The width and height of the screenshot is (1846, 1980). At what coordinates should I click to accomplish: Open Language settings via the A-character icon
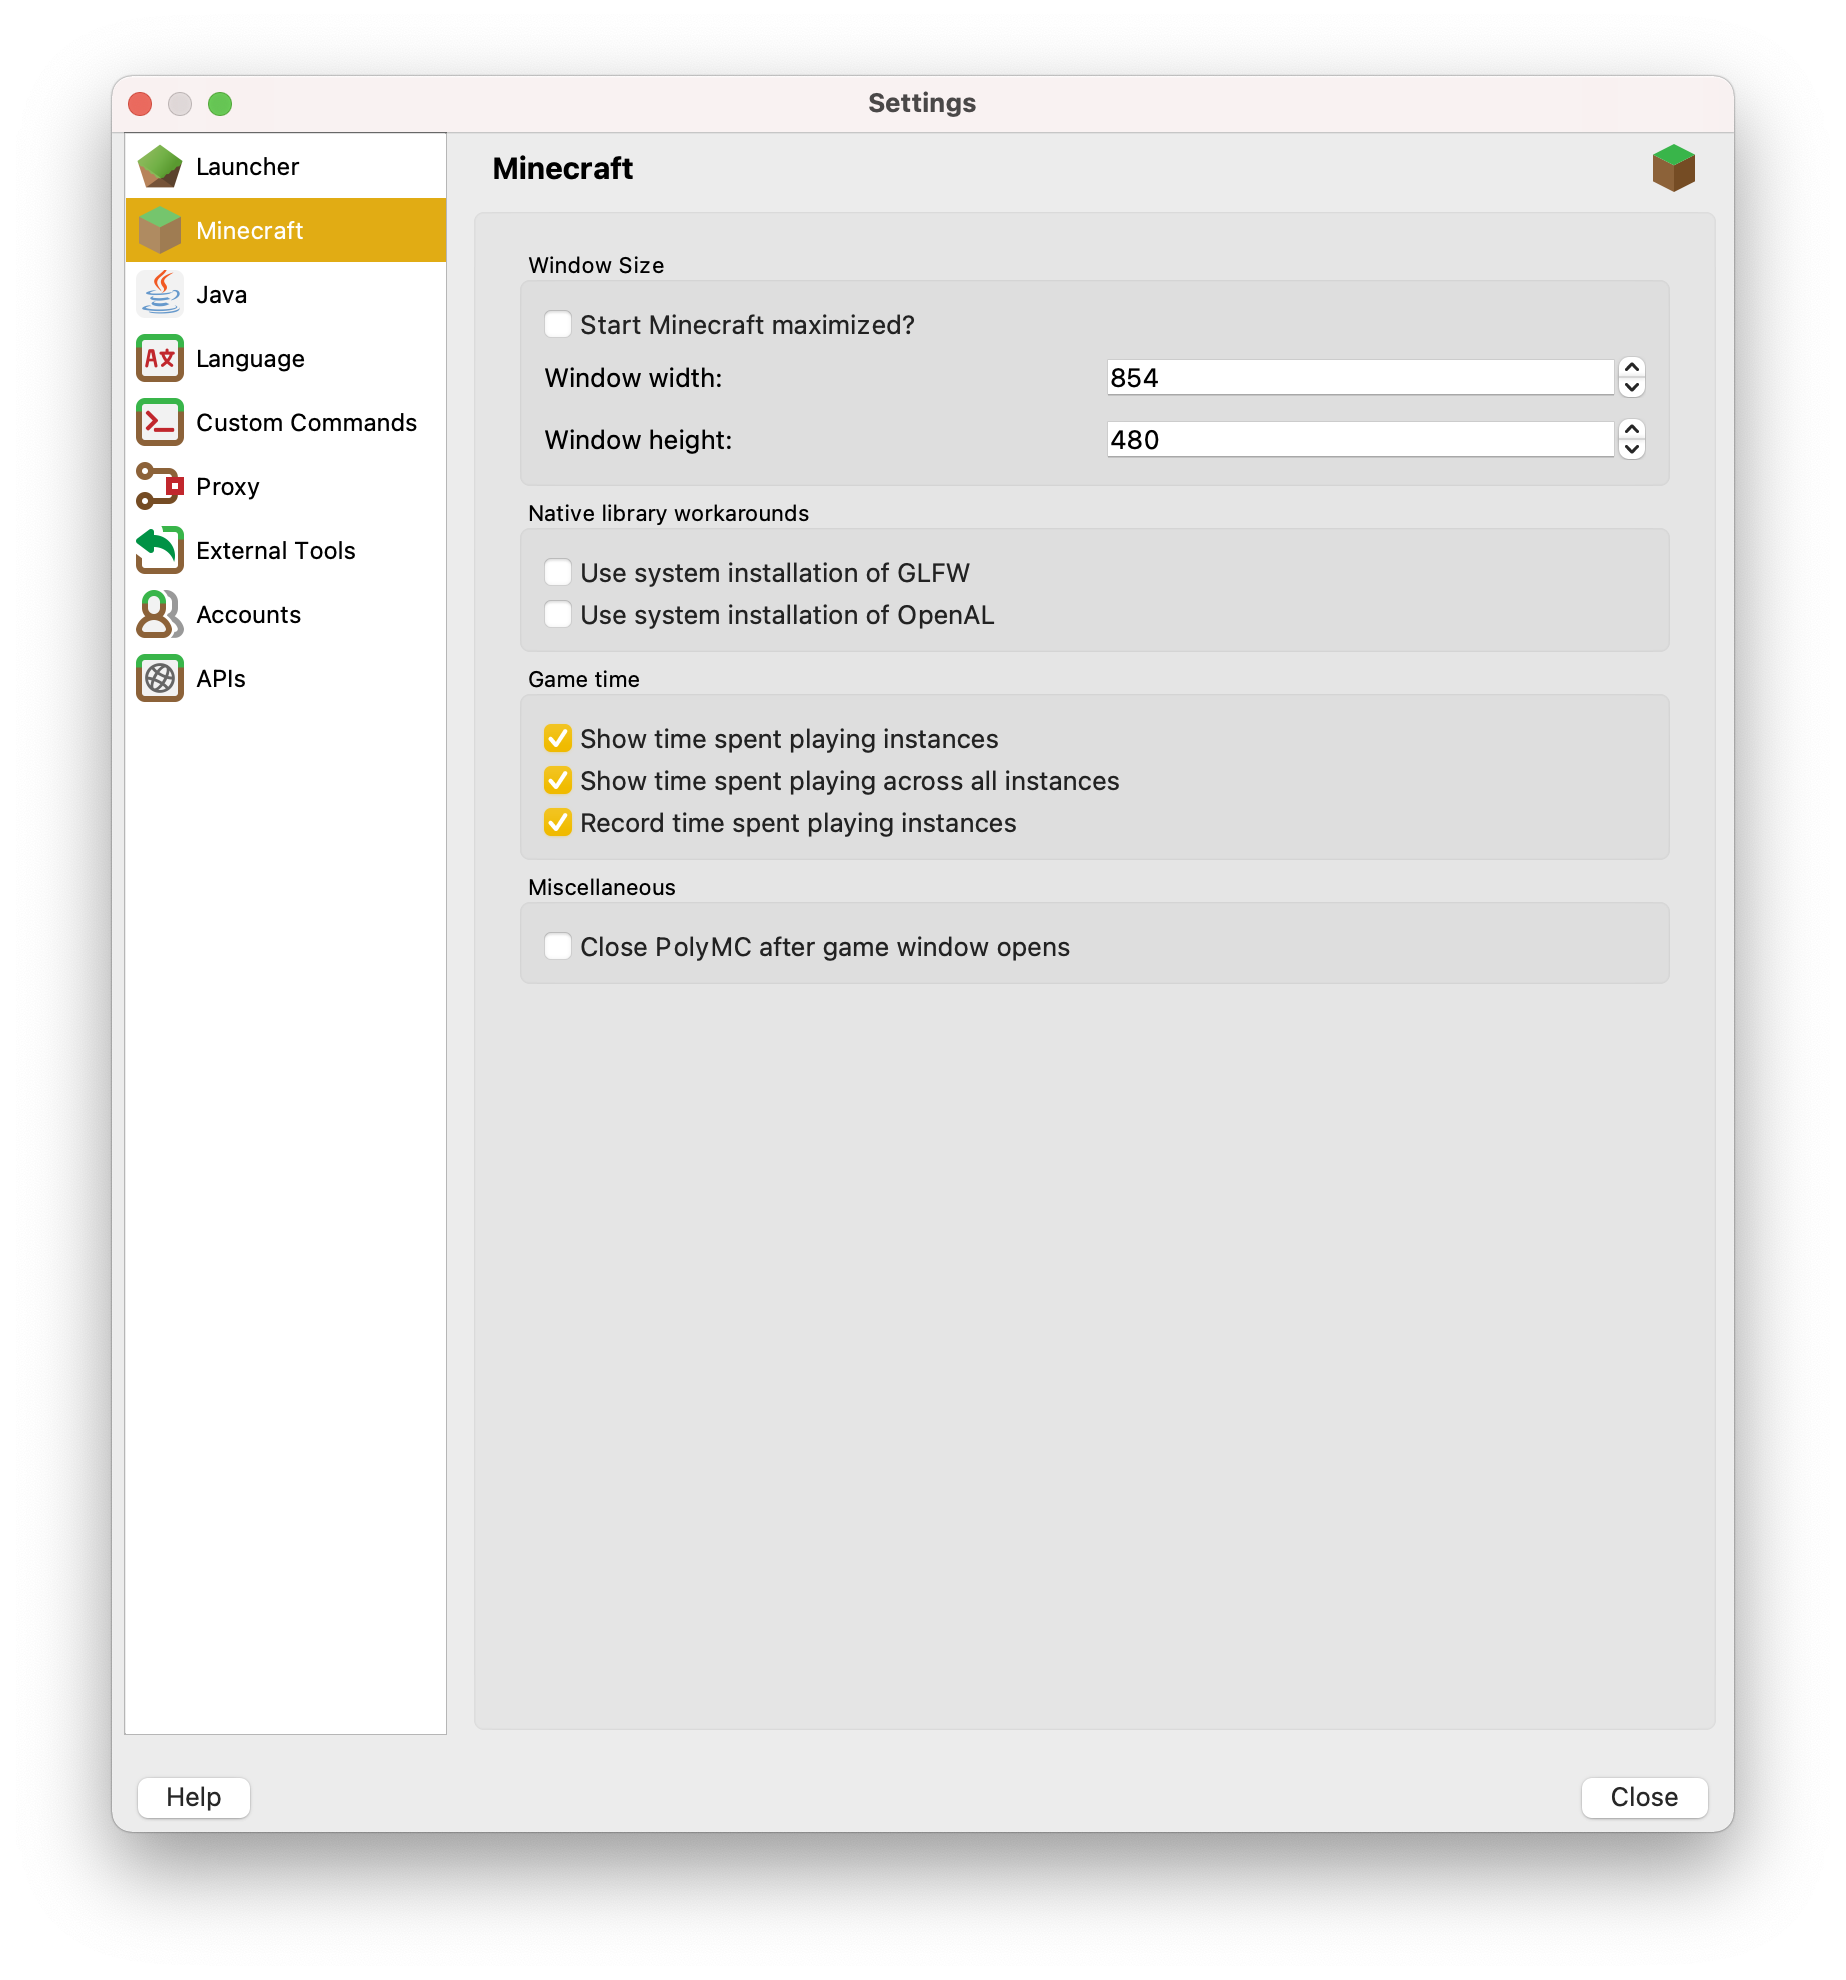pyautogui.click(x=161, y=358)
